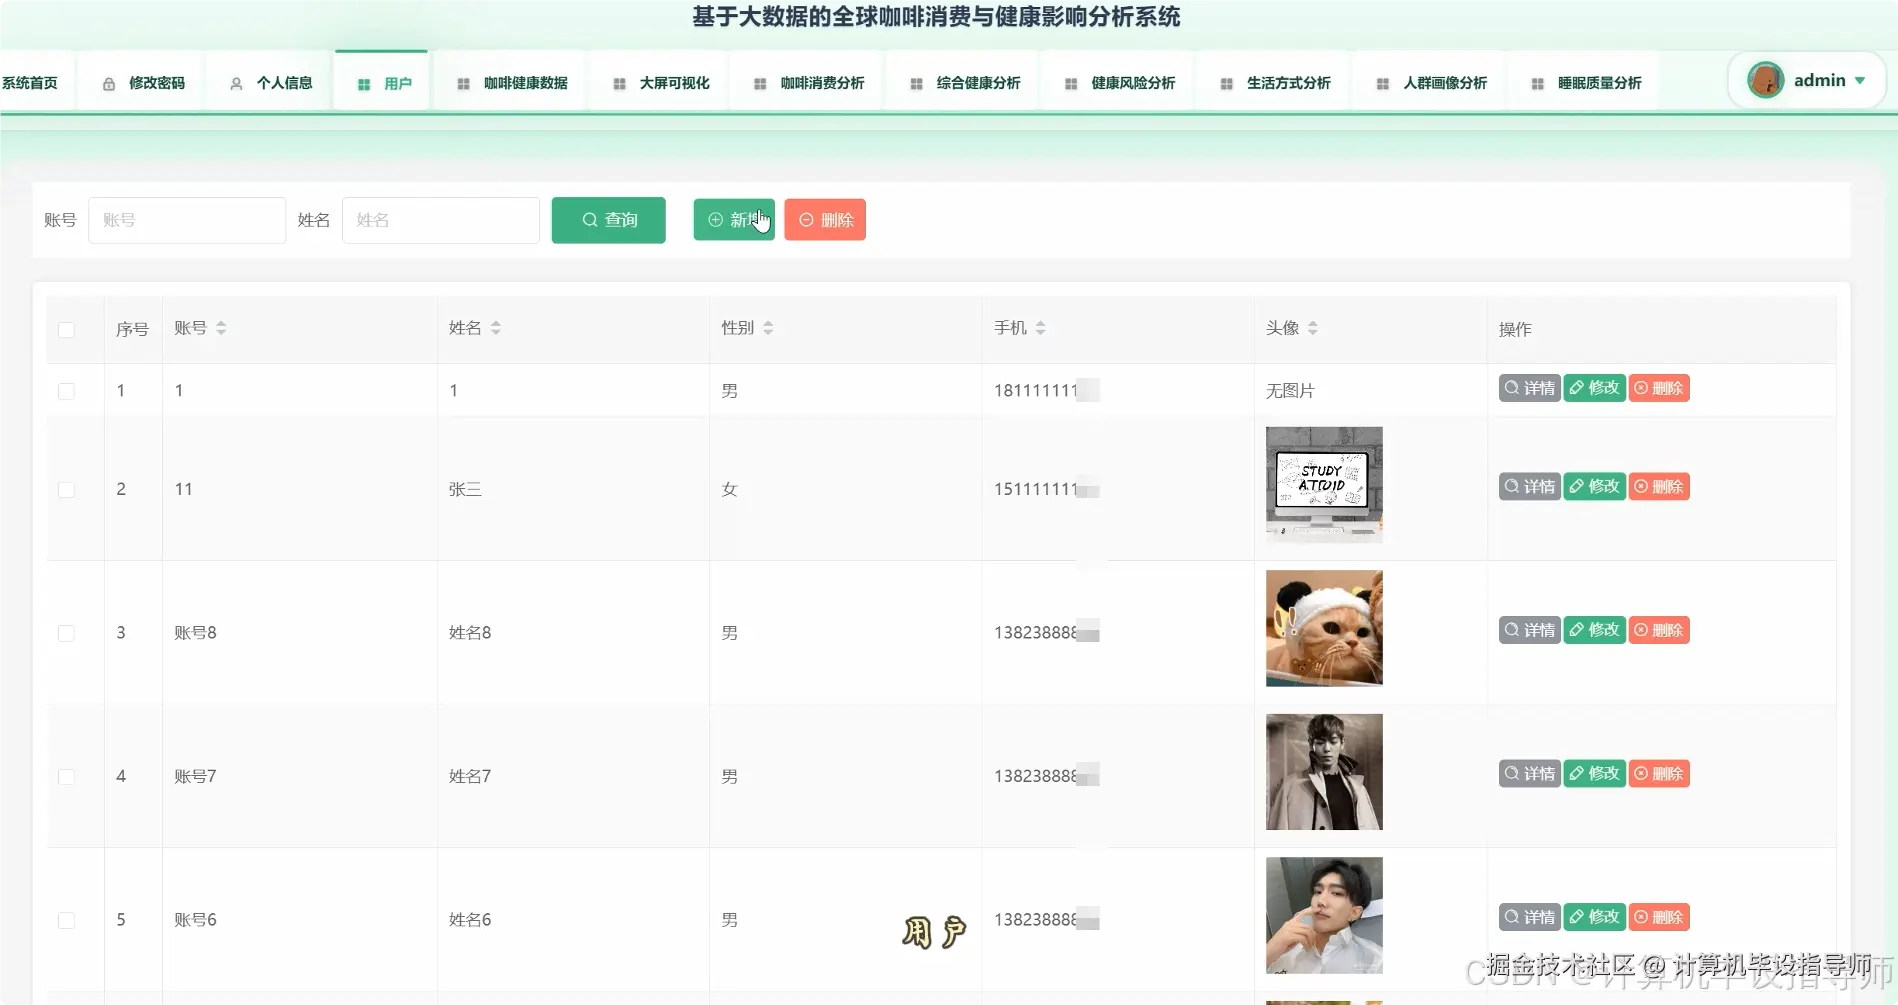Image resolution: width=1898 pixels, height=1005 pixels.
Task: Click the magnifier icon inside the 查询 button
Action: [589, 220]
